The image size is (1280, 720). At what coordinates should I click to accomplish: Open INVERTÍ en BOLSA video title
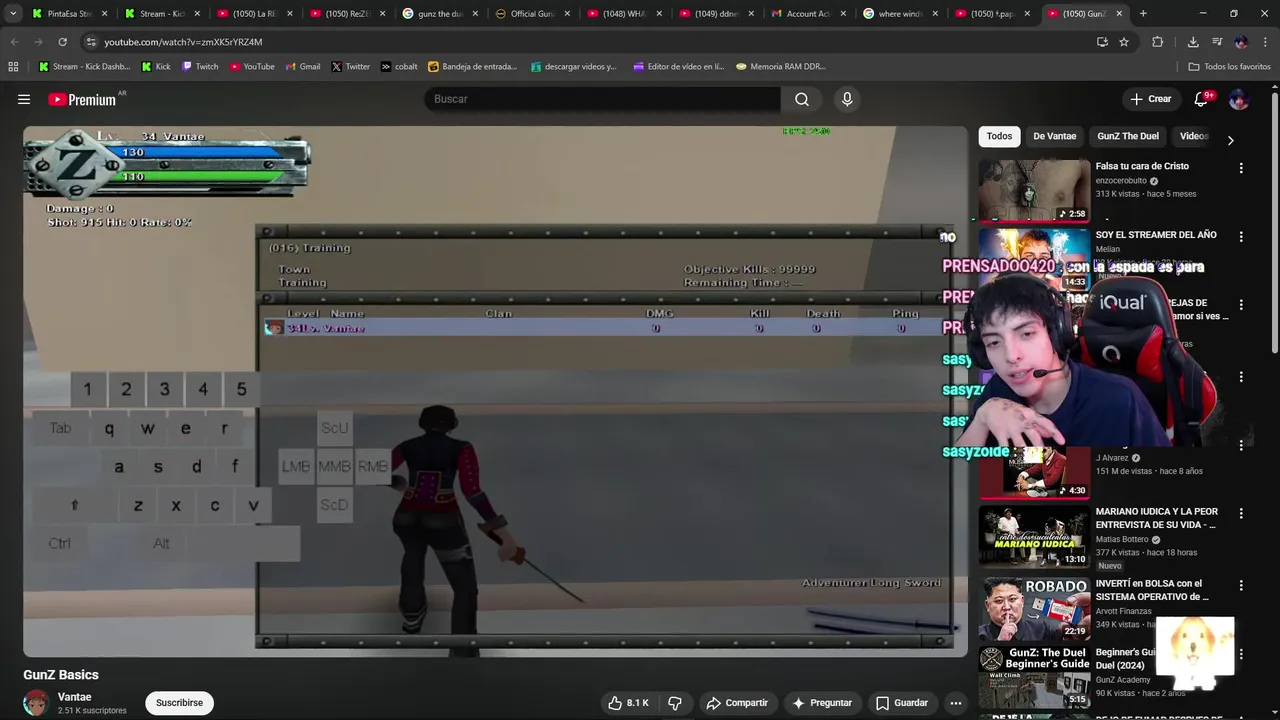point(1152,590)
